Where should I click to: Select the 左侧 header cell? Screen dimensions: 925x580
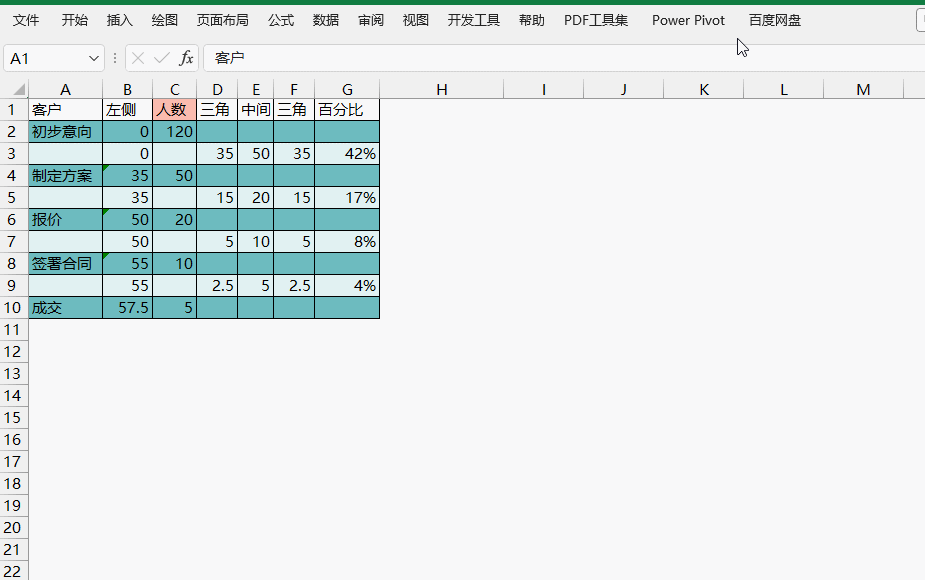127,110
